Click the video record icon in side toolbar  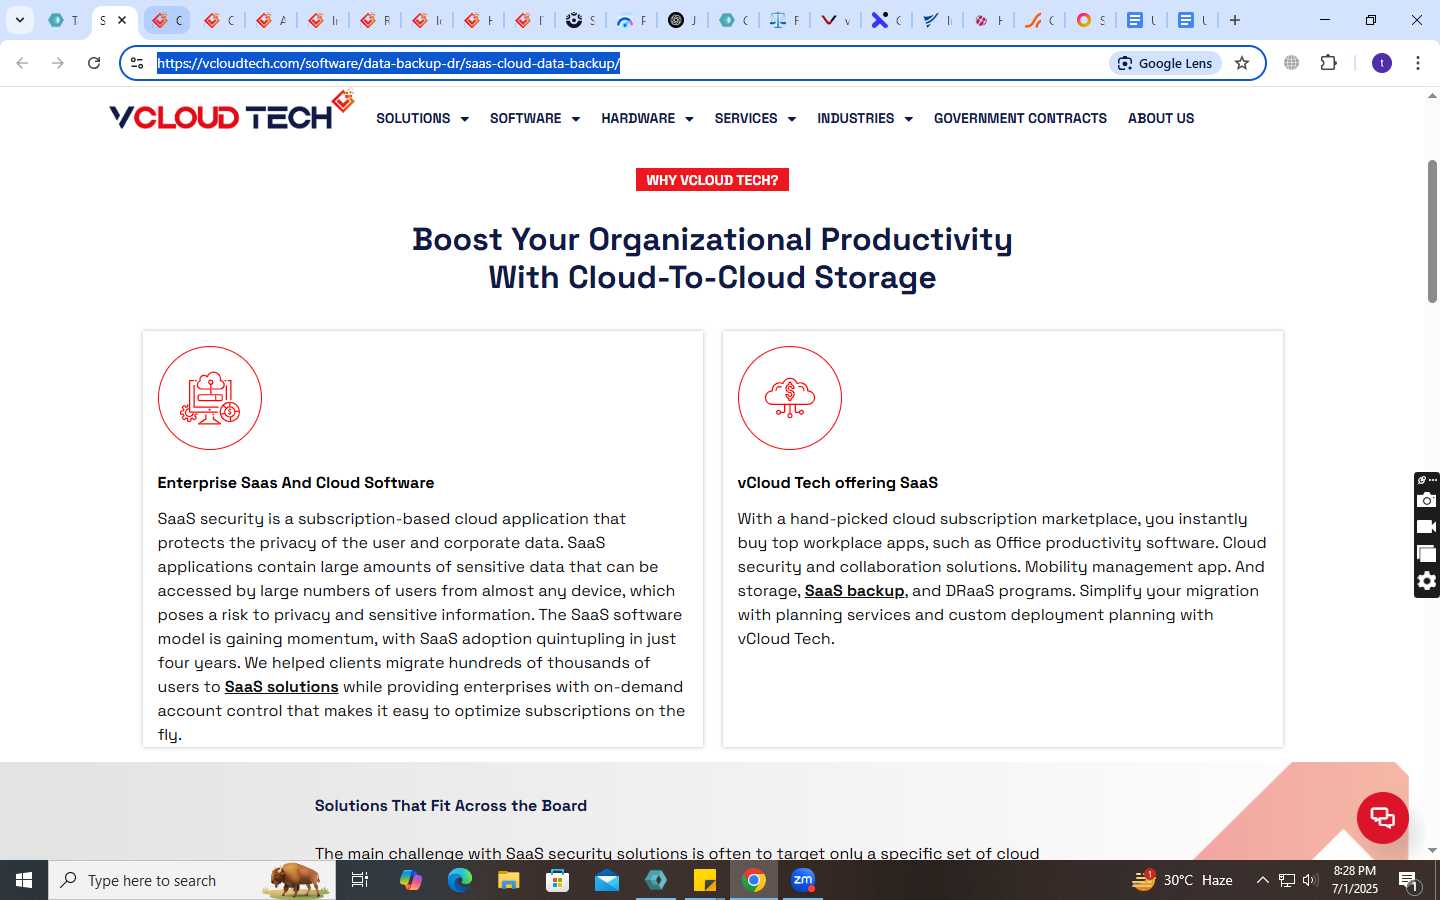tap(1427, 527)
